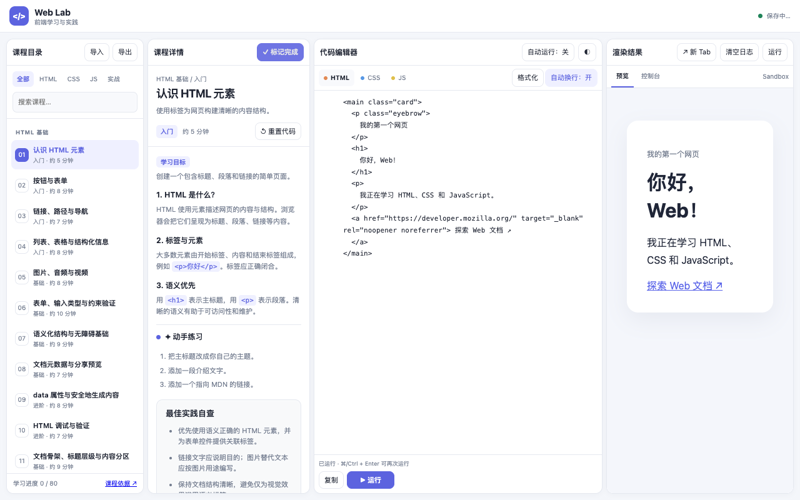This screenshot has width=800, height=500.
Task: Click lesson number 09 badge
Action: point(21,399)
